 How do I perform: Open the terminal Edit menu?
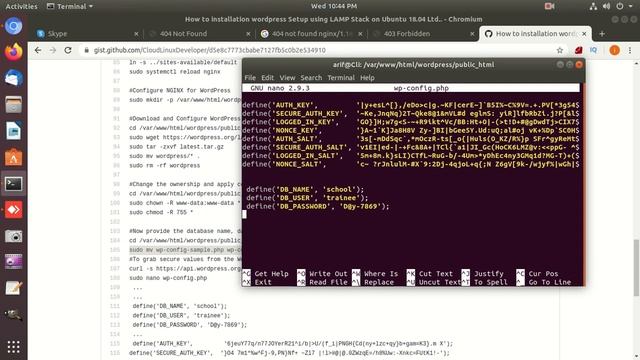tap(267, 78)
